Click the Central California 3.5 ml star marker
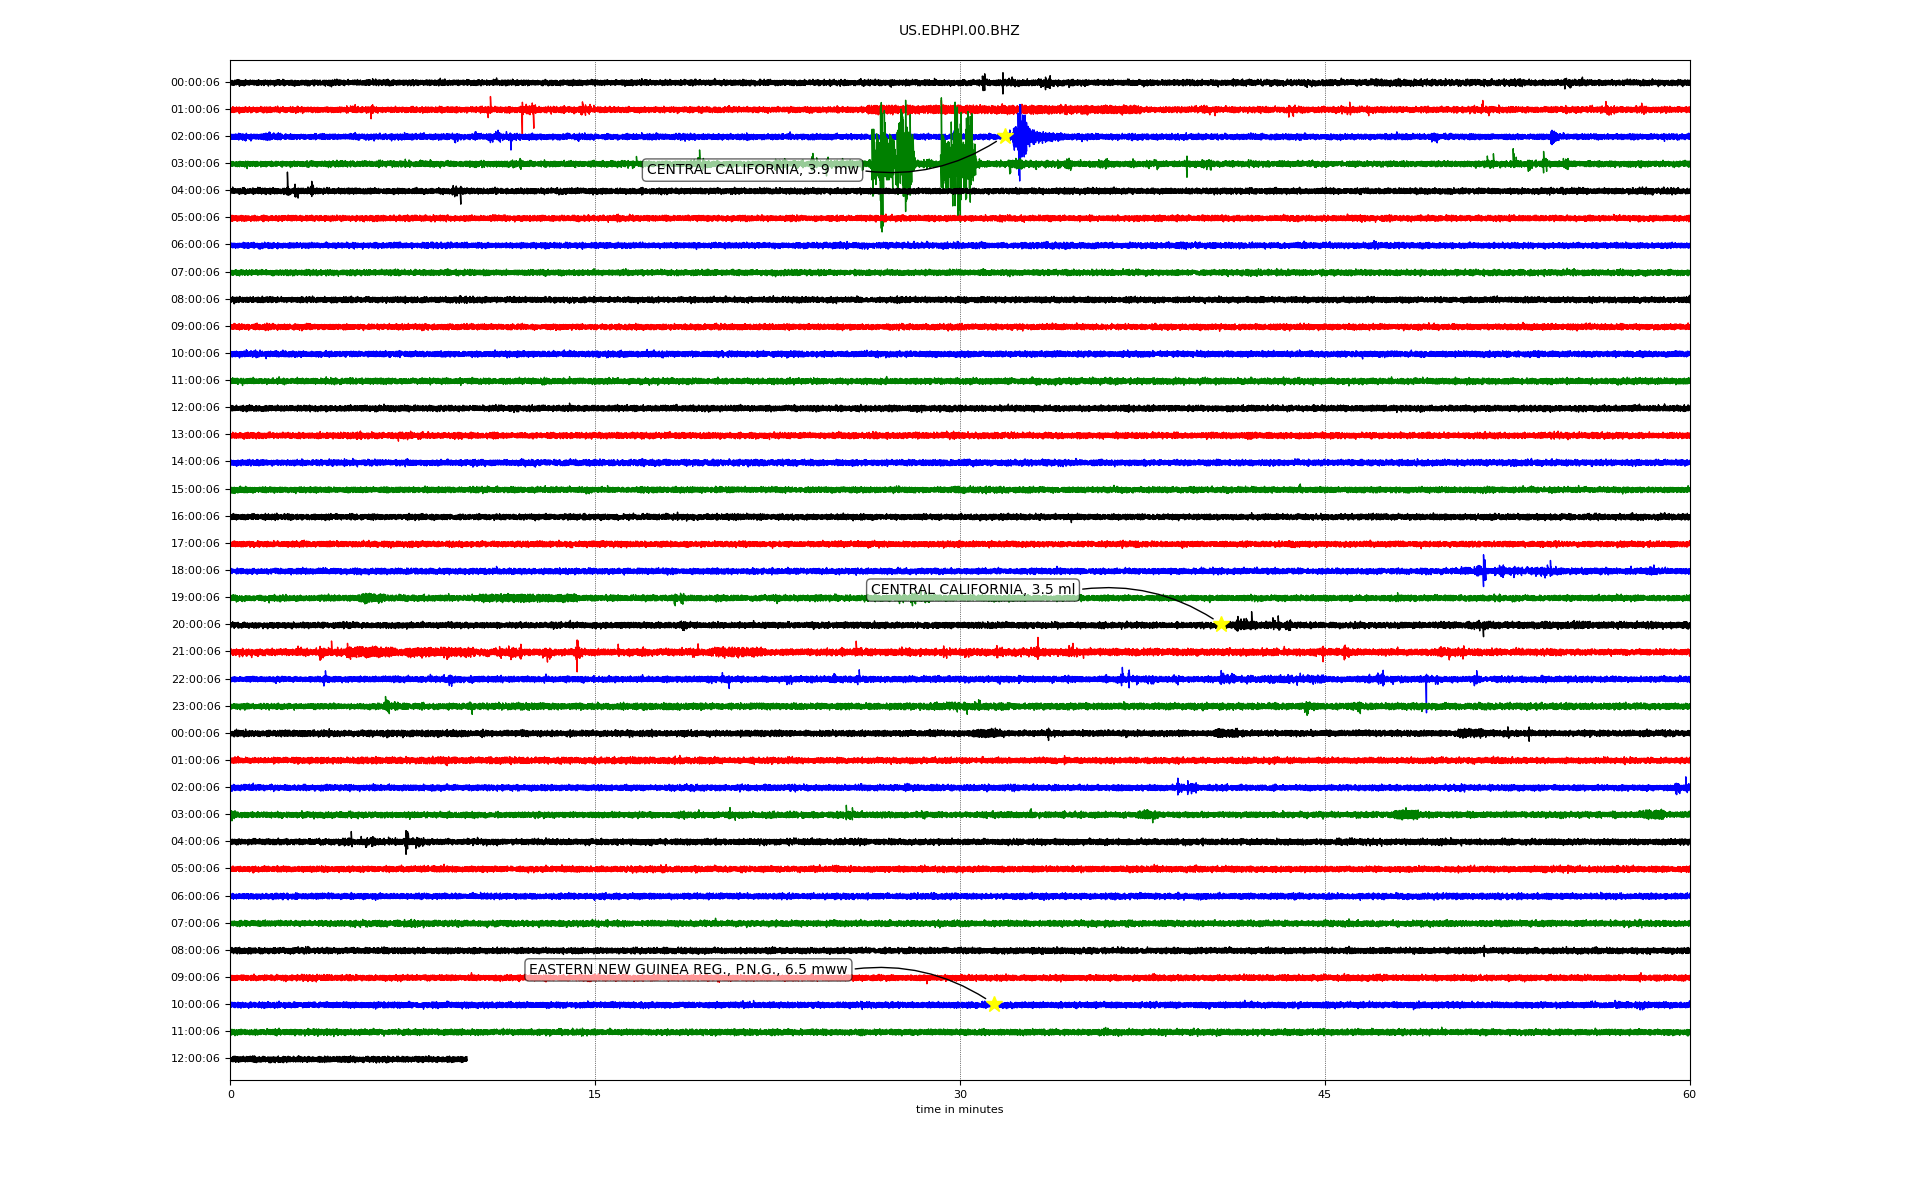1920x1200 pixels. pos(1221,625)
